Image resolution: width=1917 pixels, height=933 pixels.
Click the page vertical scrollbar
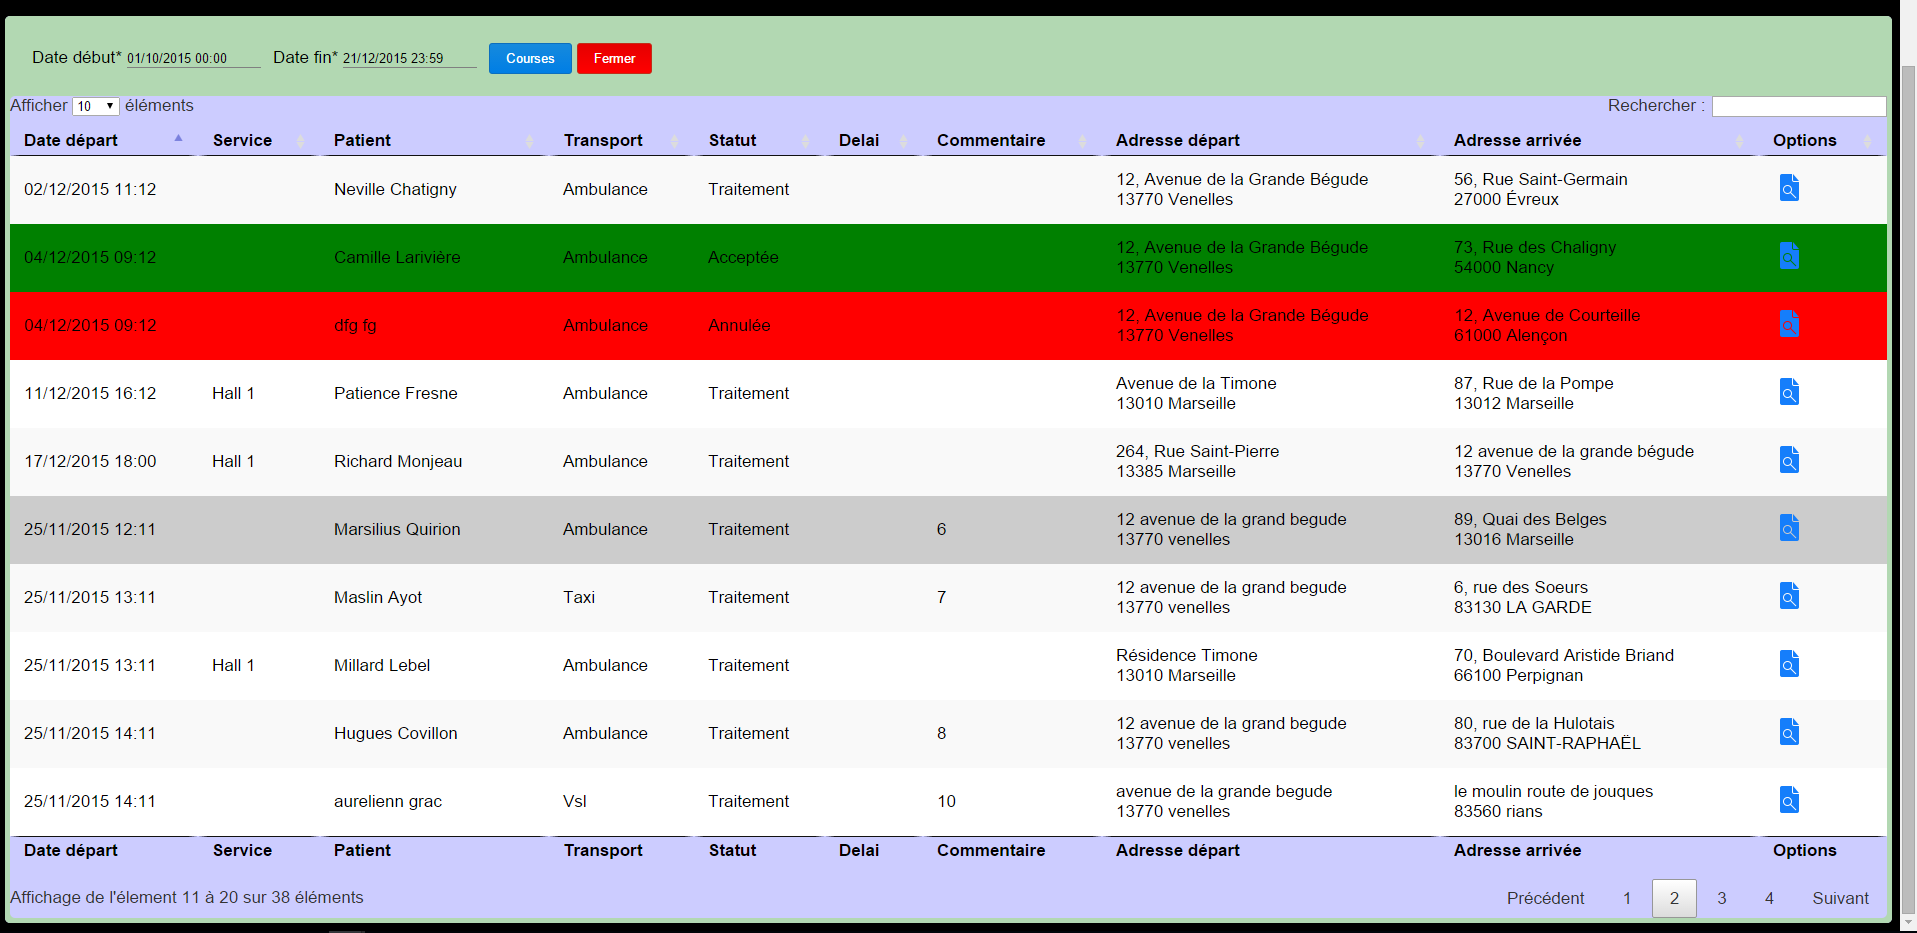click(1908, 490)
